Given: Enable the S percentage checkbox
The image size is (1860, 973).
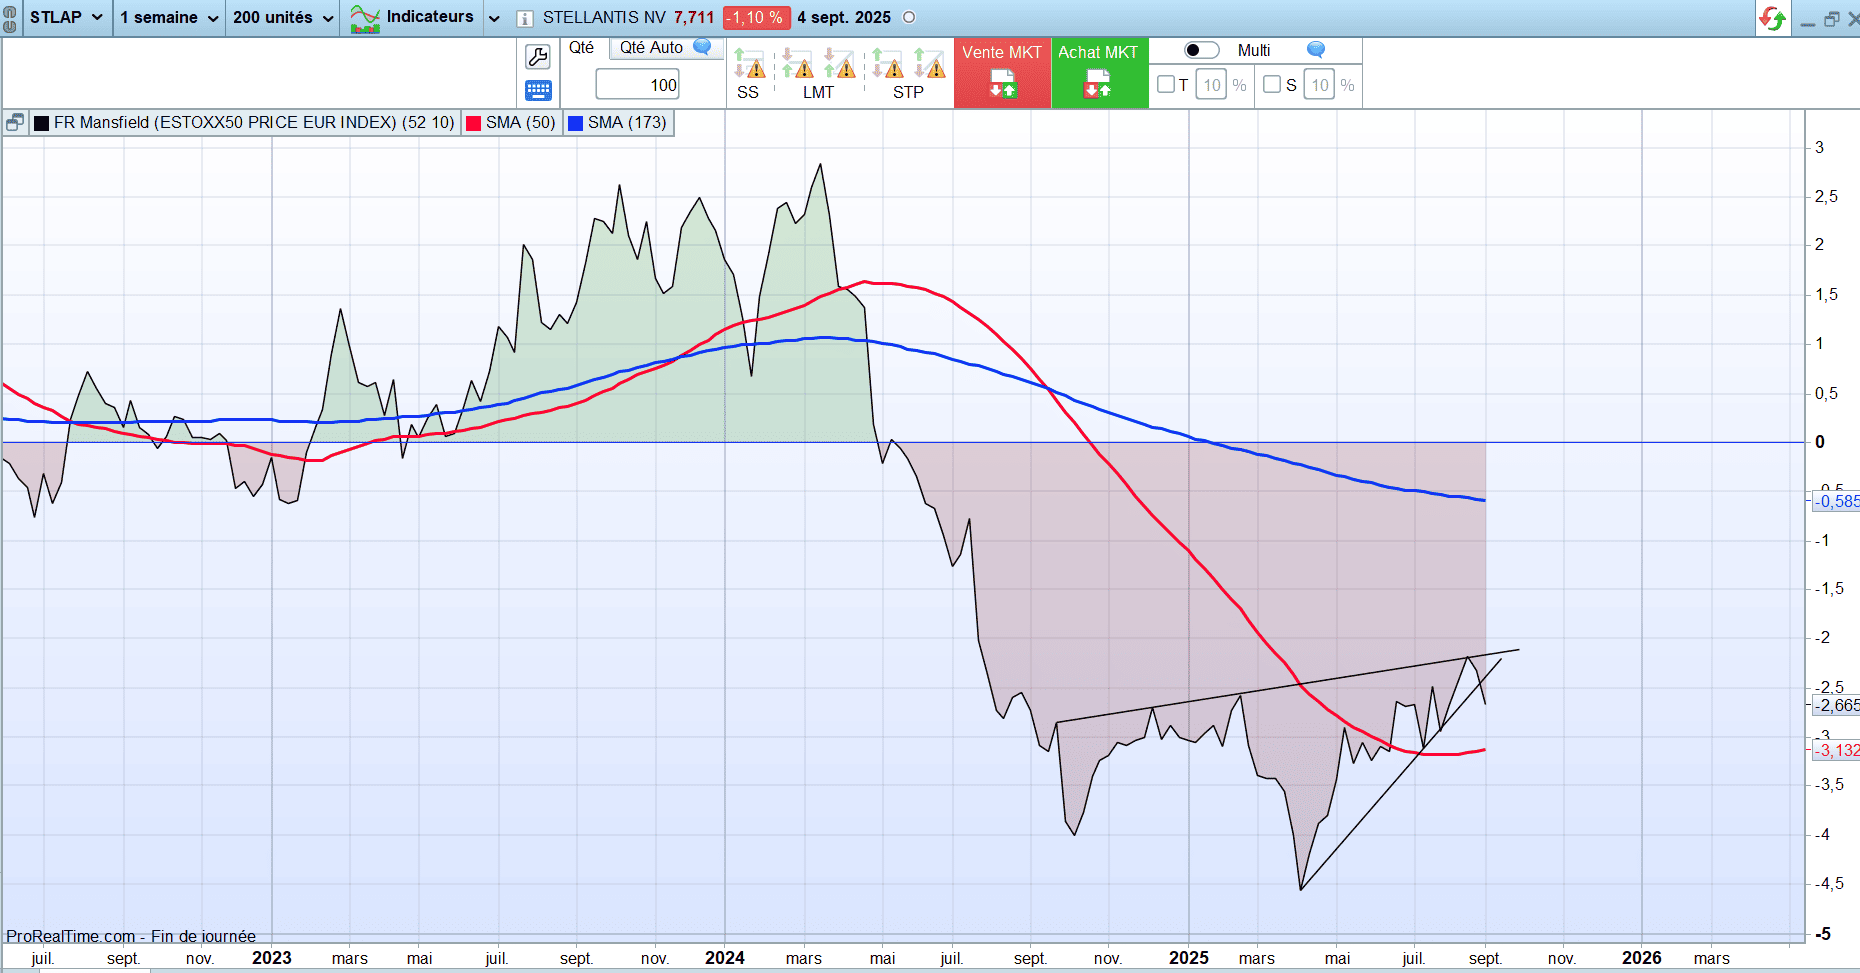Looking at the screenshot, I should pyautogui.click(x=1272, y=85).
